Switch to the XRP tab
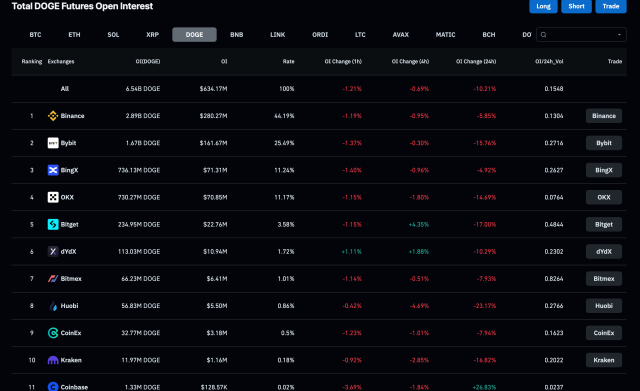 click(x=153, y=35)
